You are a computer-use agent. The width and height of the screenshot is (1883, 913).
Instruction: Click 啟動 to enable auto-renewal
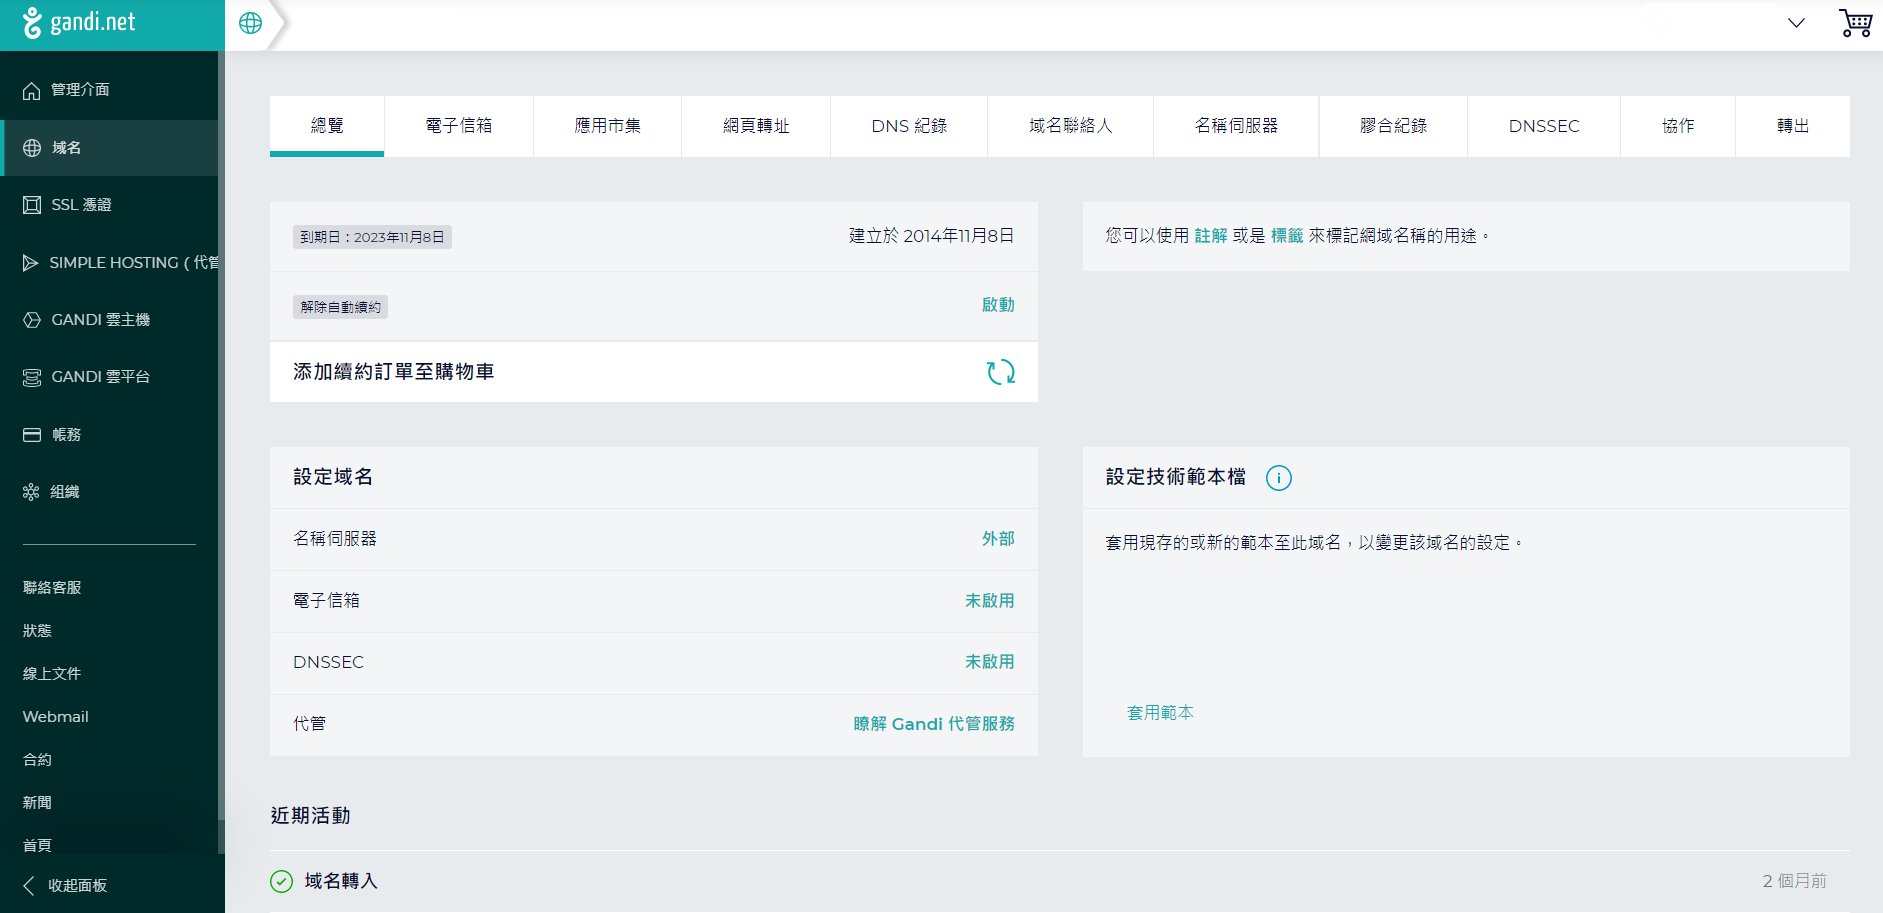coord(998,305)
